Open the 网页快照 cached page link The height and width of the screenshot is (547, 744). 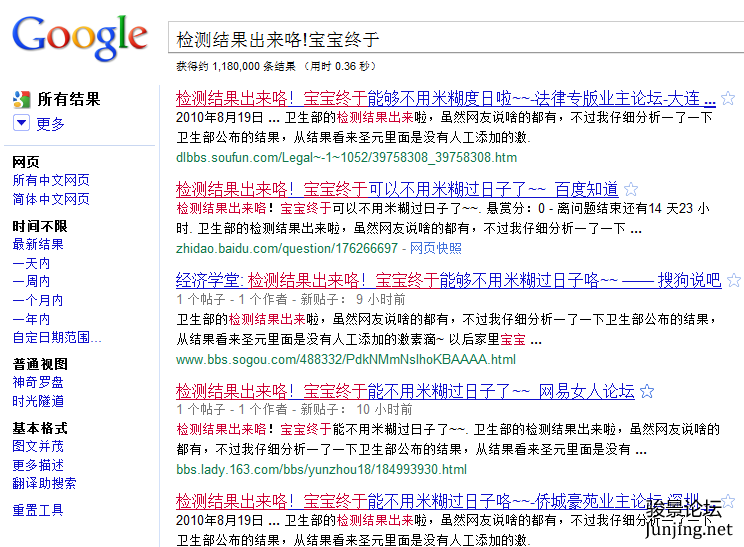point(436,248)
